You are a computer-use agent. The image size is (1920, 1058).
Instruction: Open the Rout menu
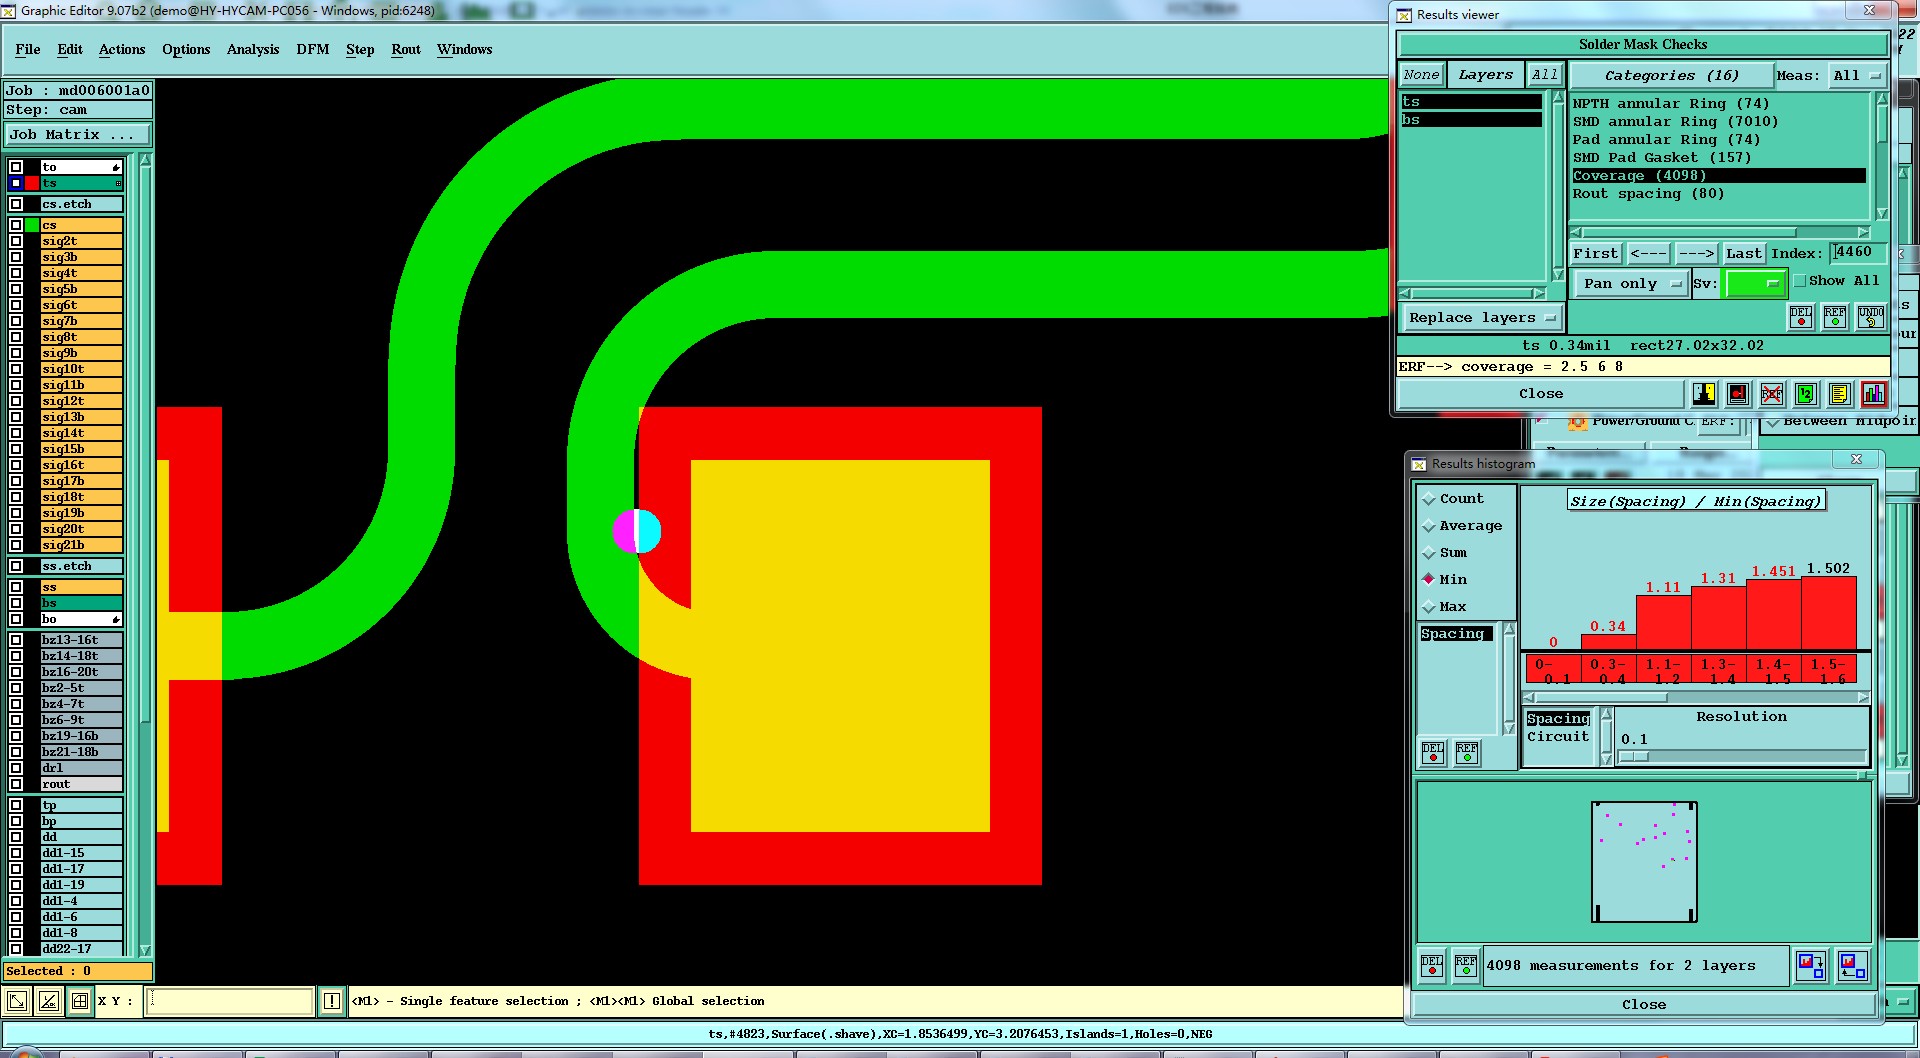coord(406,49)
